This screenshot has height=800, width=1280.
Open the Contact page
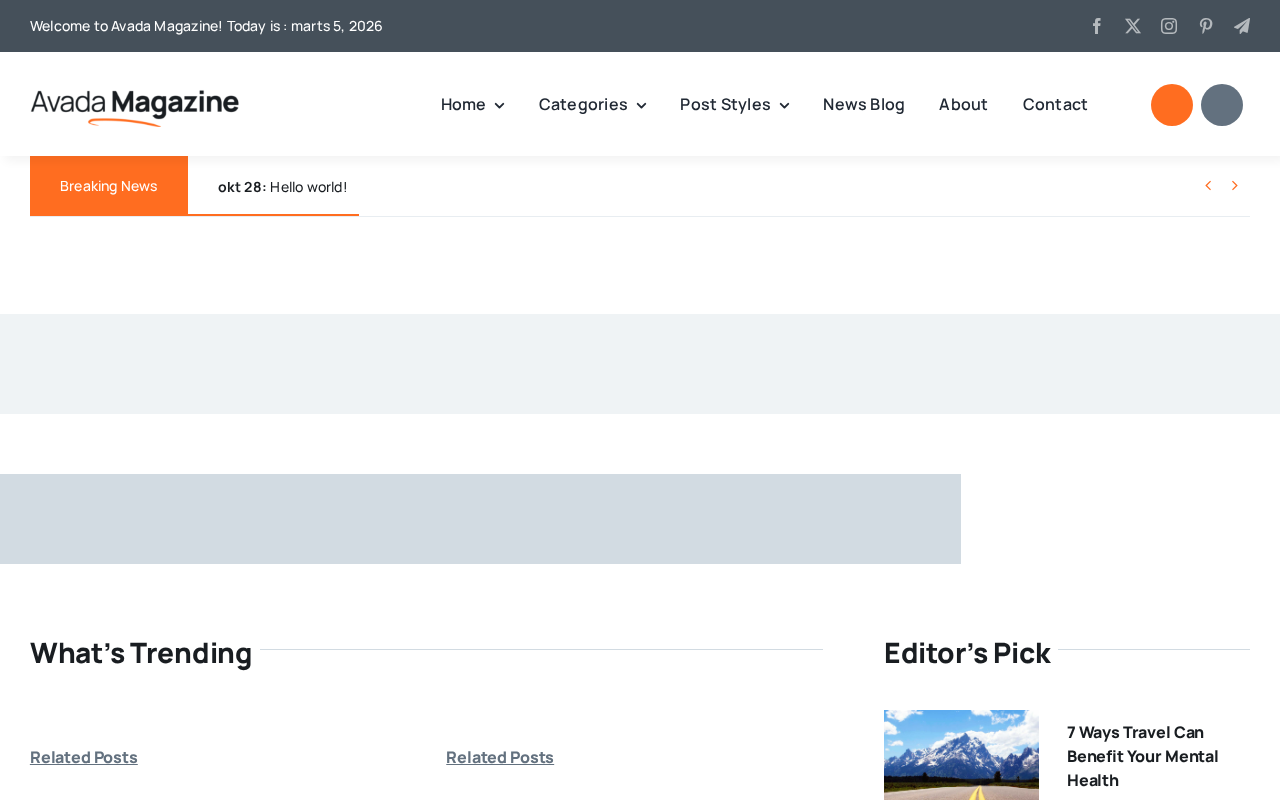[1055, 104]
